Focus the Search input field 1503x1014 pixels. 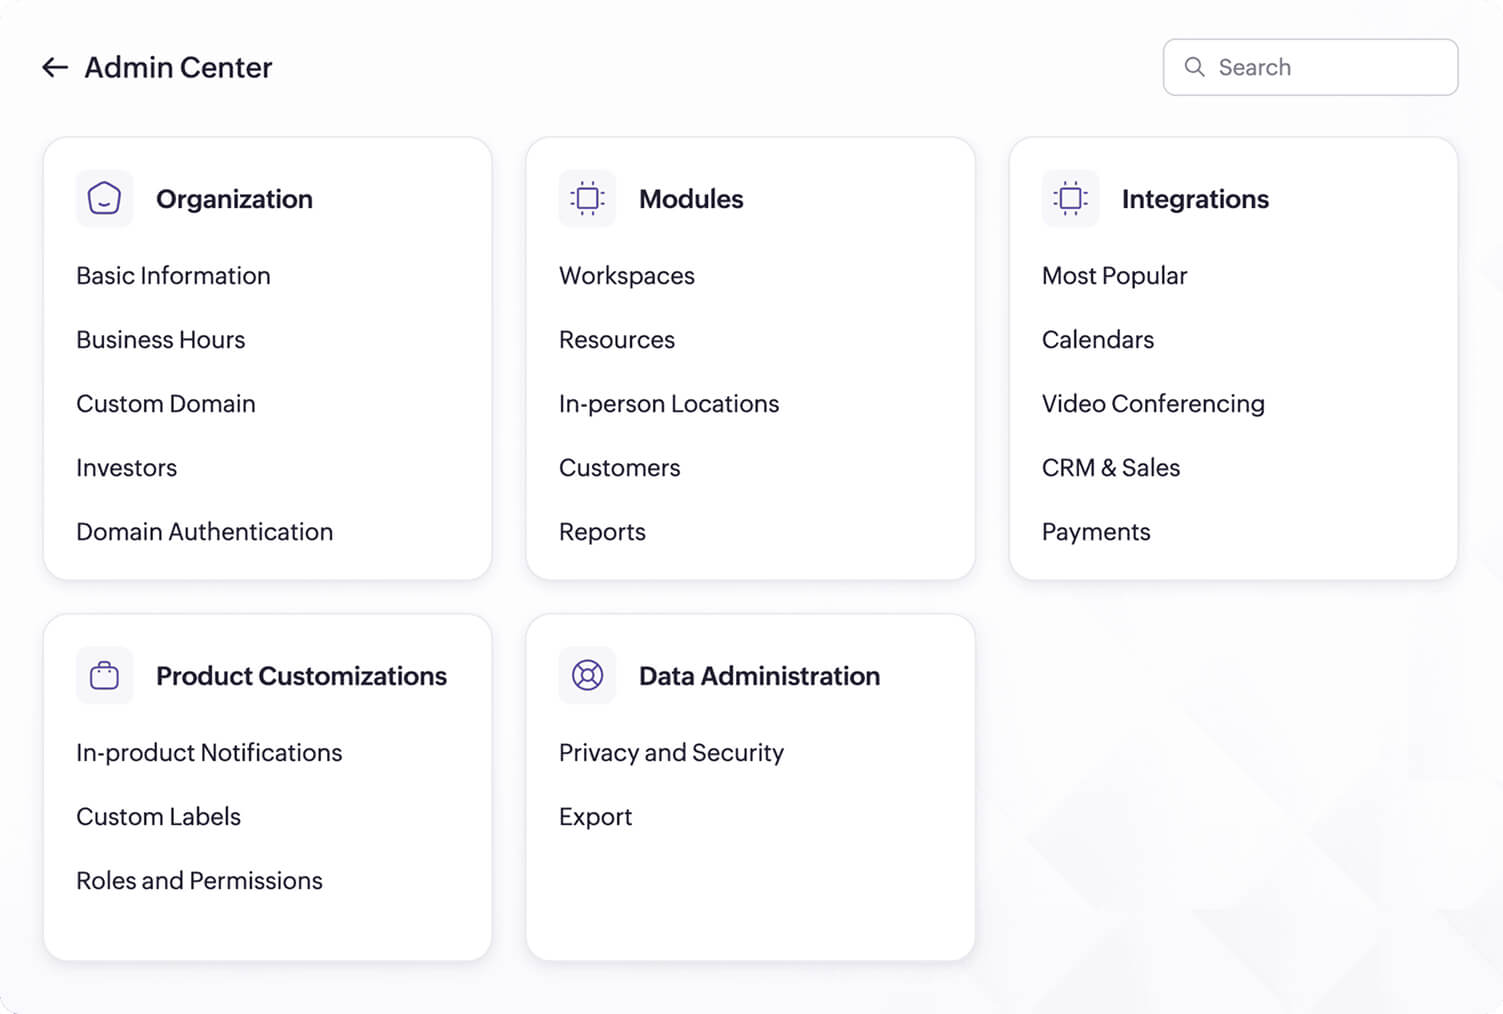pyautogui.click(x=1310, y=67)
